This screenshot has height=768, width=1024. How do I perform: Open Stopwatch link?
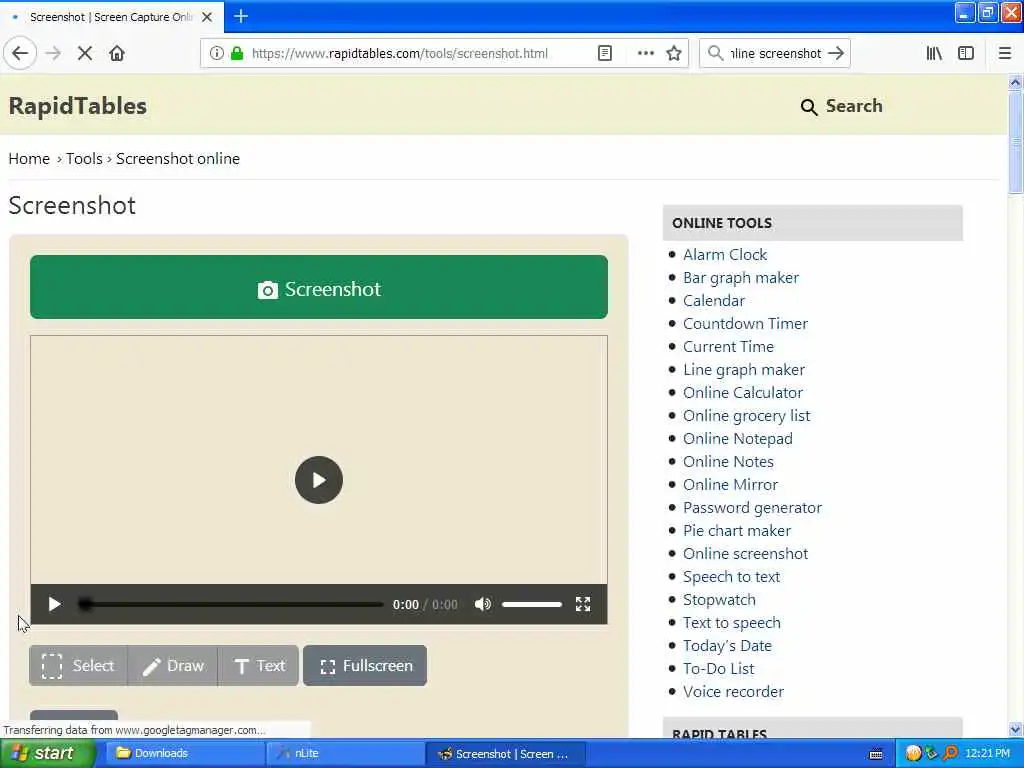click(x=719, y=600)
